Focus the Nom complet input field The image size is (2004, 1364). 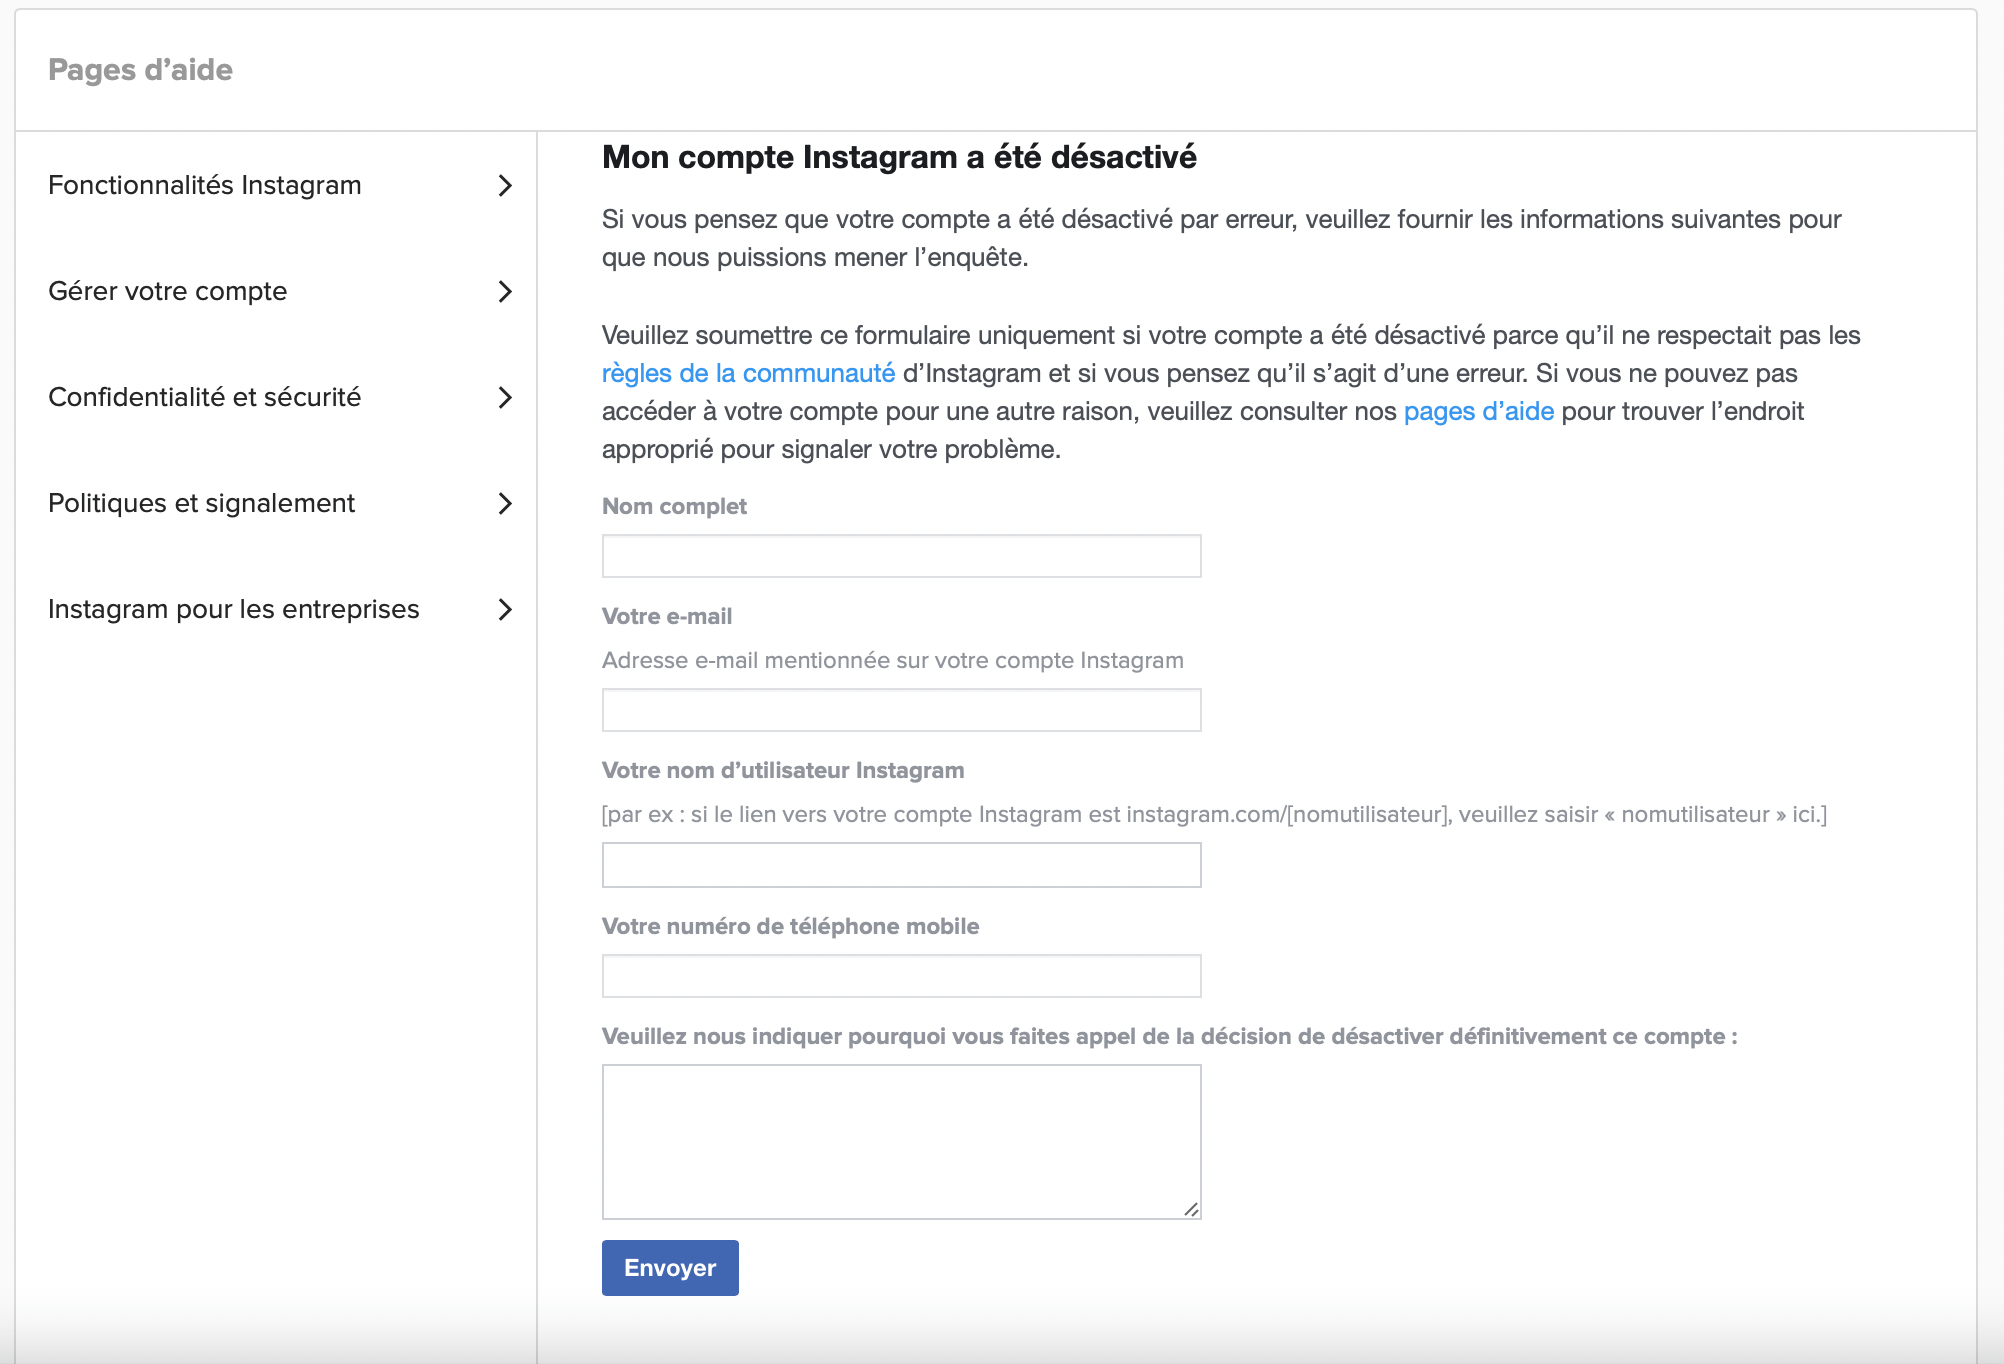click(901, 556)
